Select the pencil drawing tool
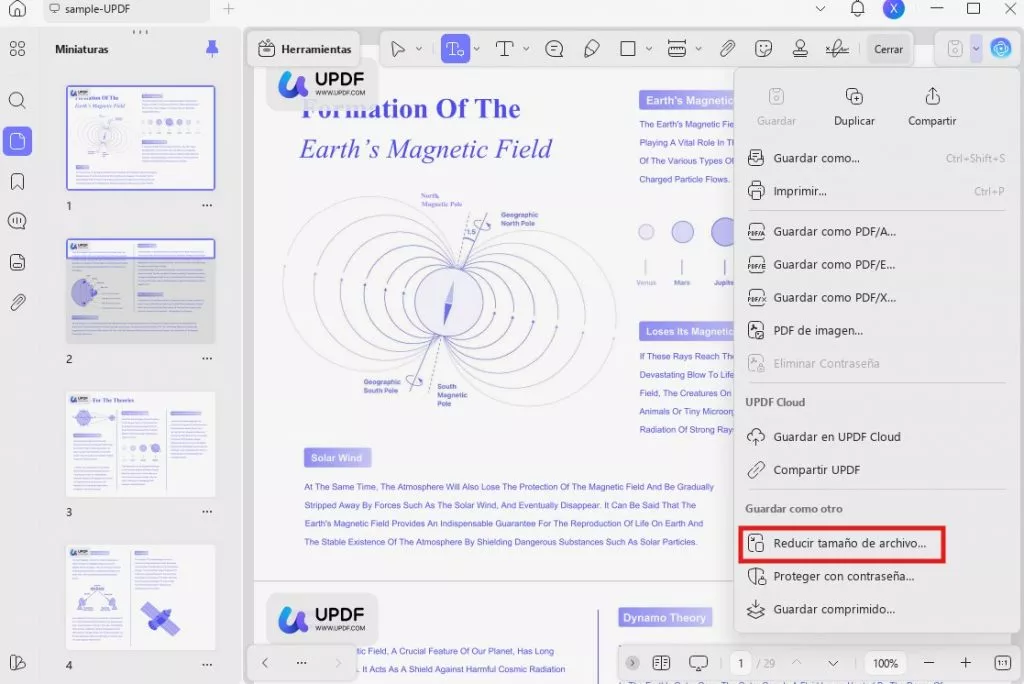This screenshot has width=1024, height=684. click(591, 49)
